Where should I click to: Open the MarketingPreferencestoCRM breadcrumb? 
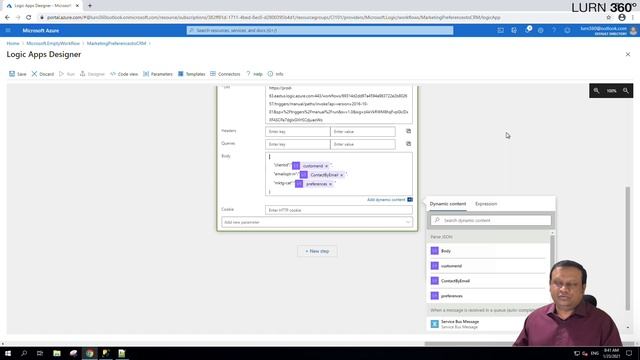pyautogui.click(x=116, y=43)
